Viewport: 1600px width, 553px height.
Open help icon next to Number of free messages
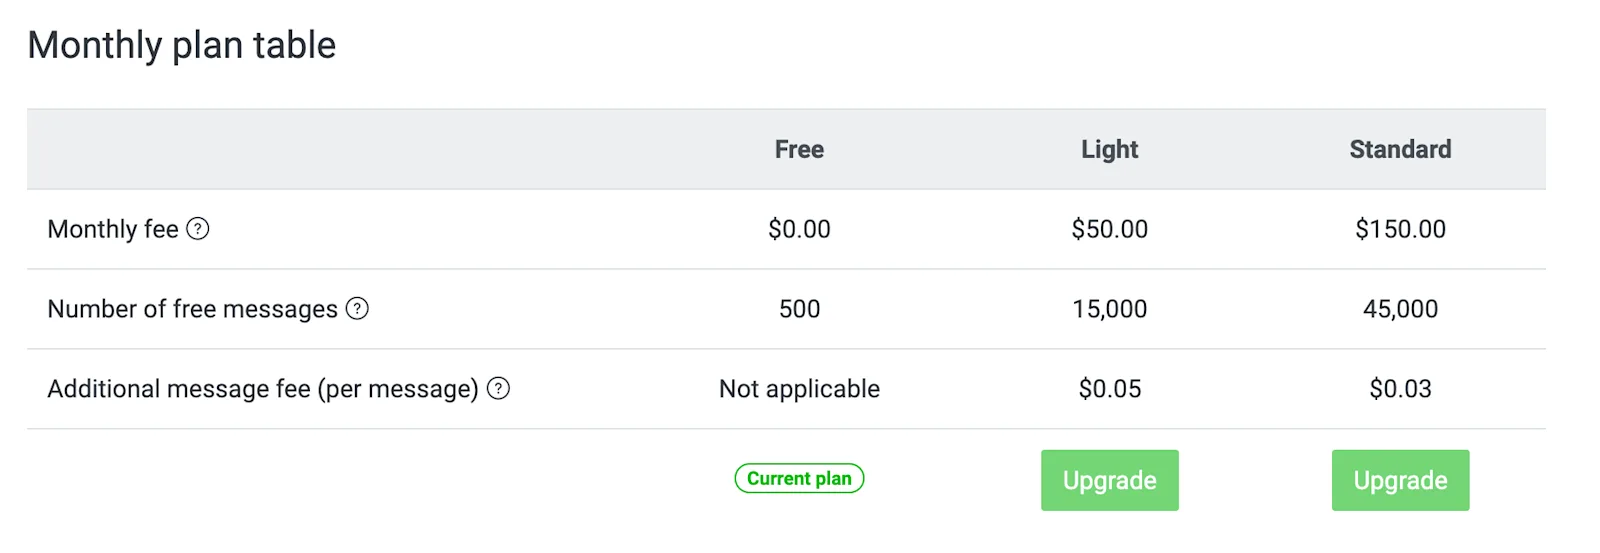357,309
